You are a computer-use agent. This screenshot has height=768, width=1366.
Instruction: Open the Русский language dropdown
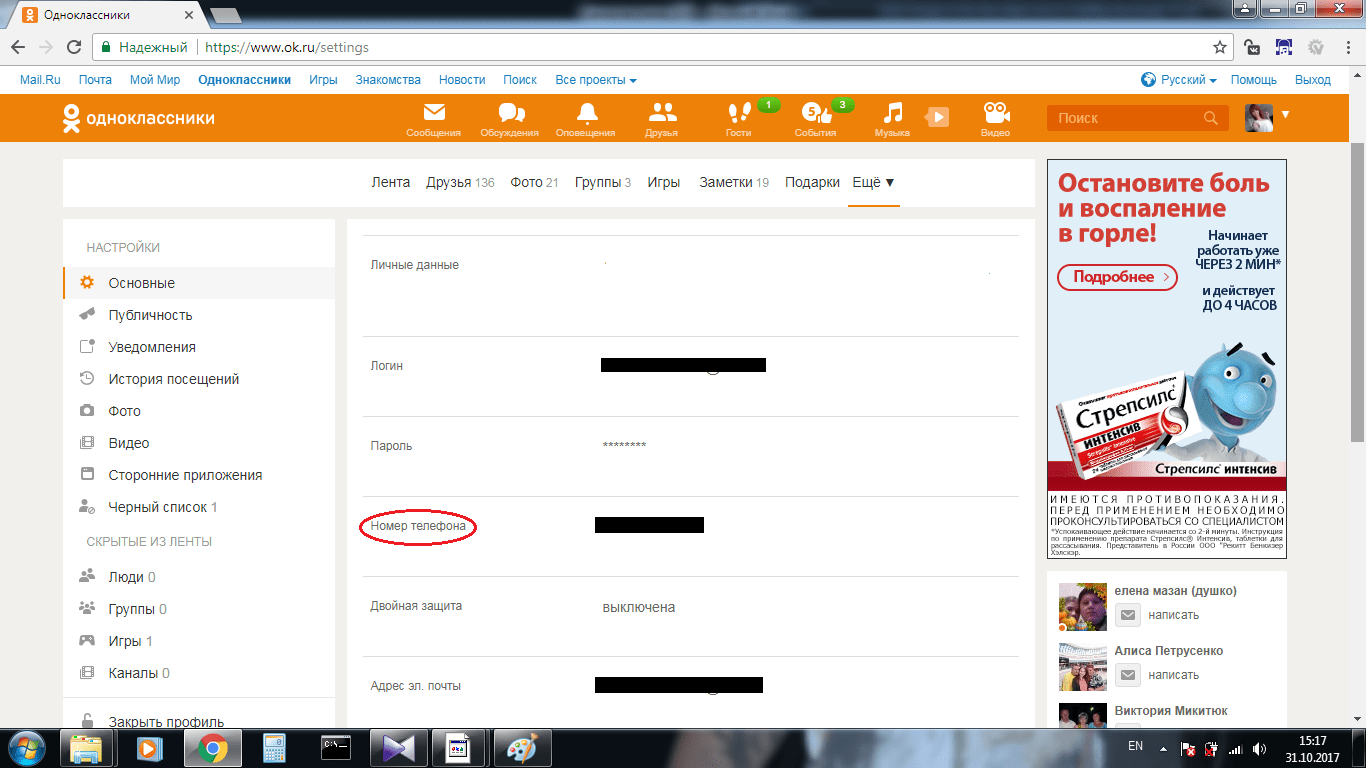coord(1179,80)
